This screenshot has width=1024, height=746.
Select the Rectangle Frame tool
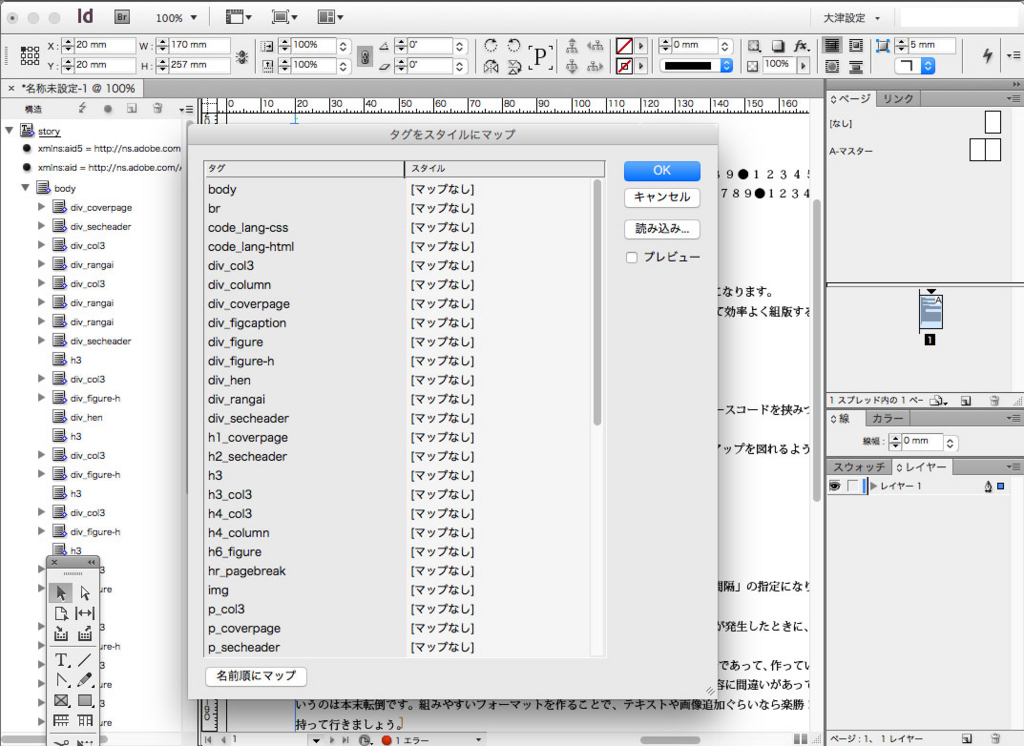61,700
